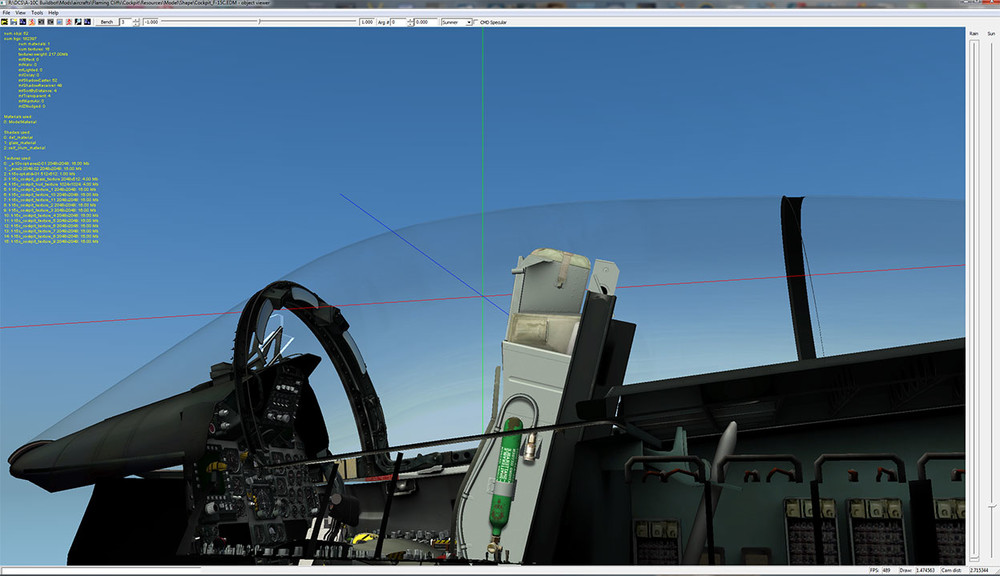This screenshot has width=1000, height=576.
Task: Click the second red runner toolbar icon
Action: (68, 21)
